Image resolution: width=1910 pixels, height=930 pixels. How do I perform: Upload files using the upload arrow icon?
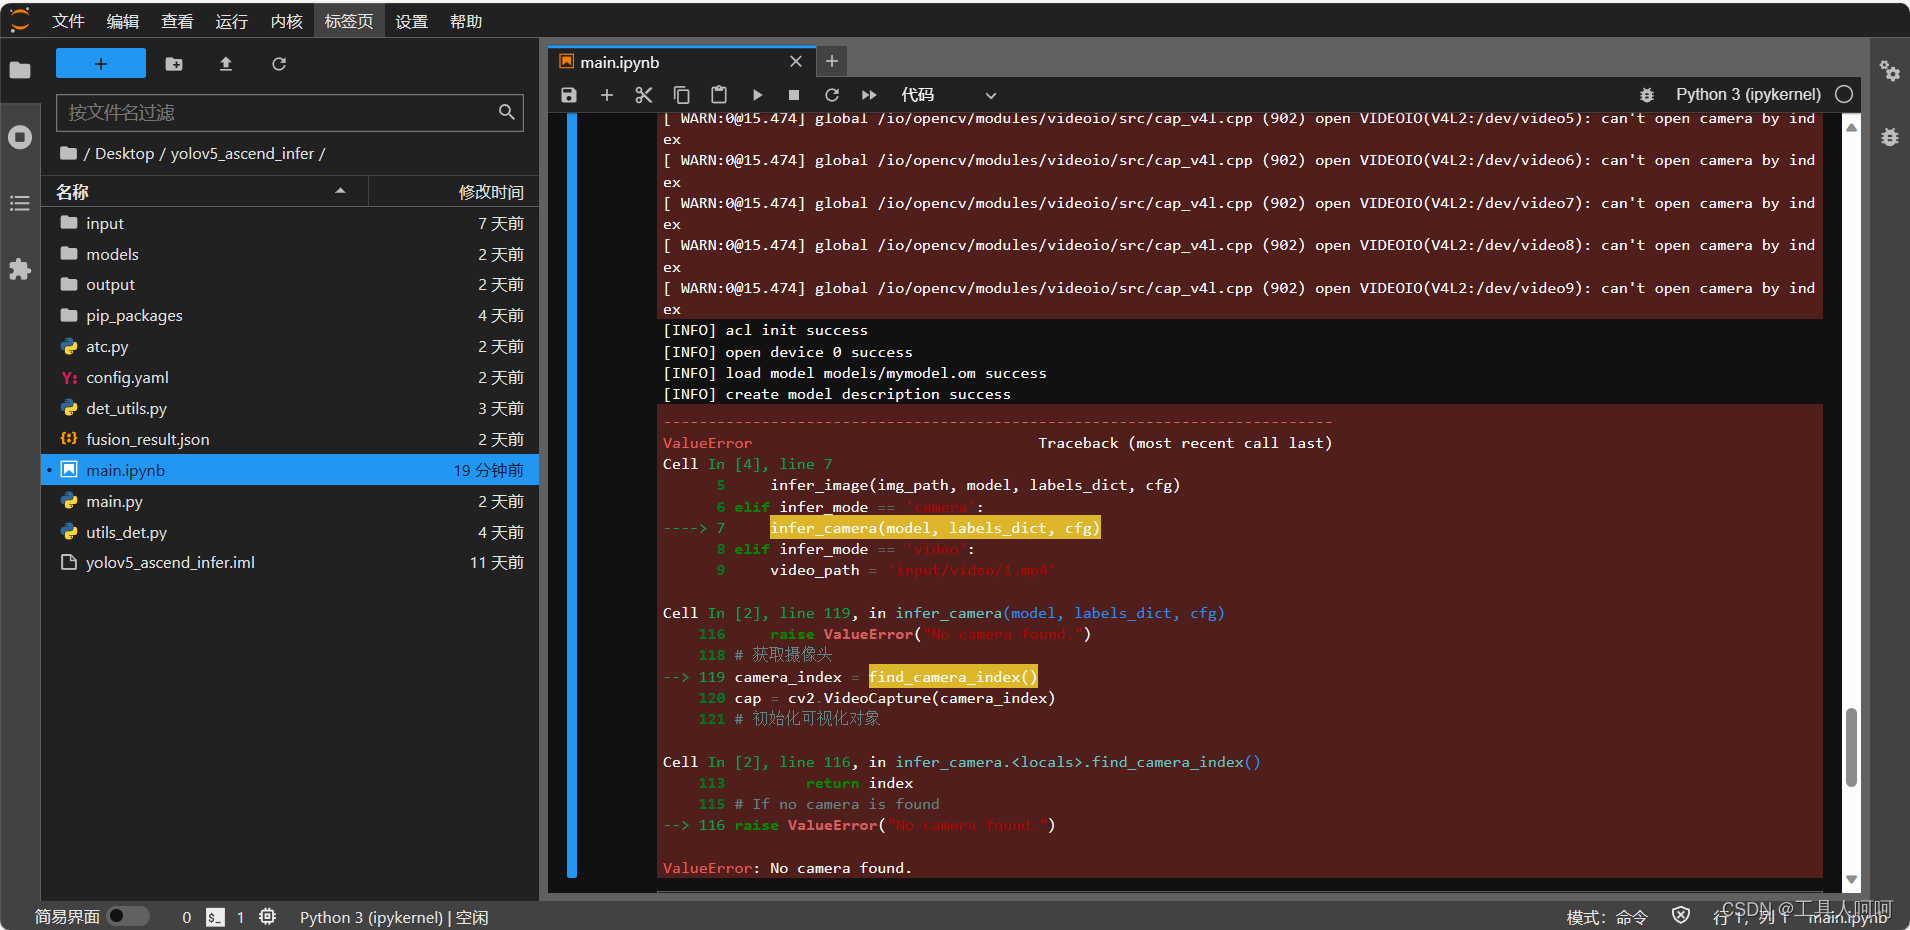226,64
